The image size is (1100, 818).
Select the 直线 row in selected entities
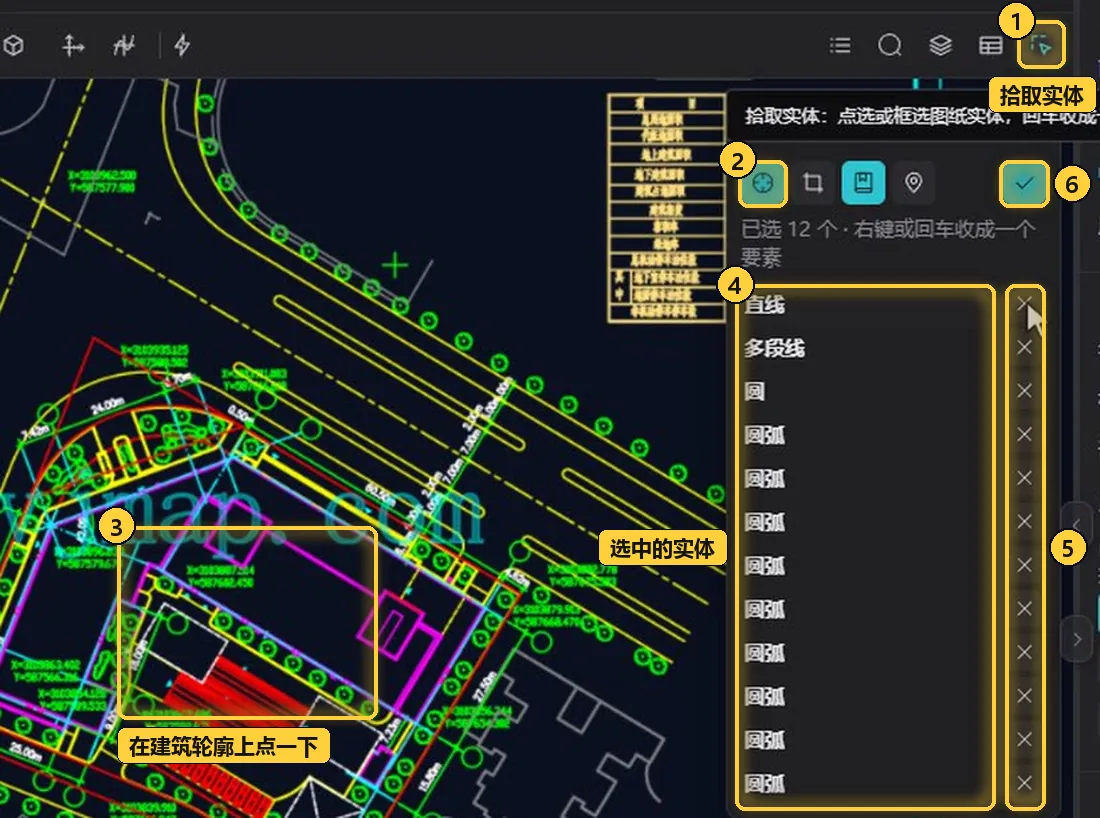(866, 304)
